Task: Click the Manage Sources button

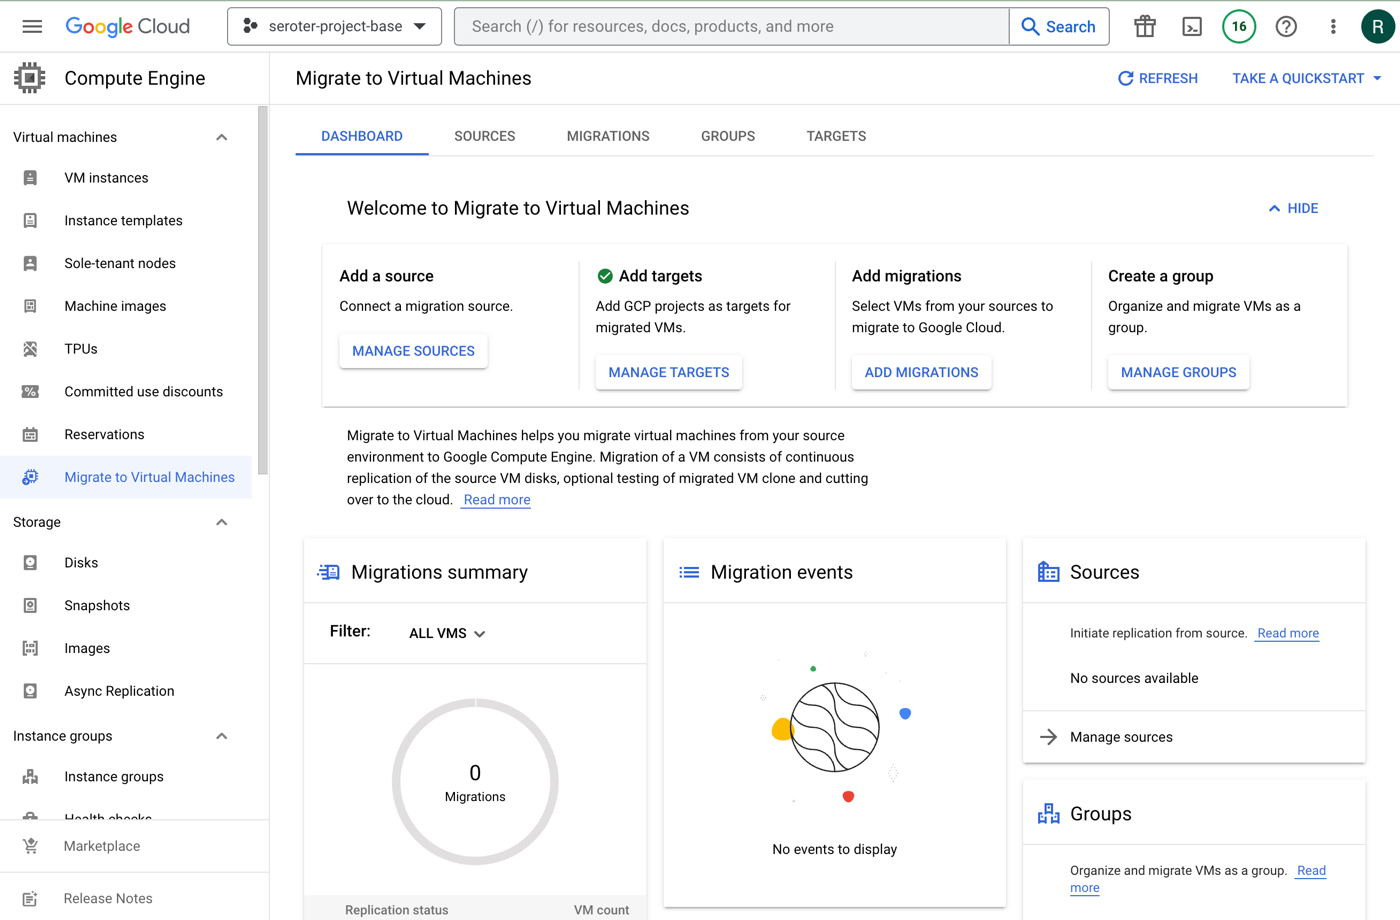Action: coord(413,351)
